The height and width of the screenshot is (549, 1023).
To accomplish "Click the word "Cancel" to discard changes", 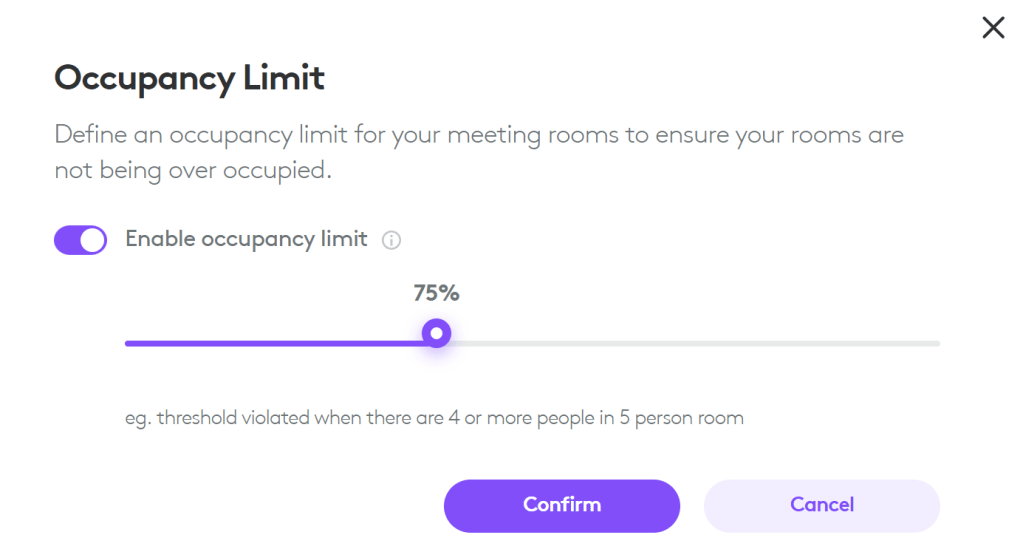I will pyautogui.click(x=822, y=505).
